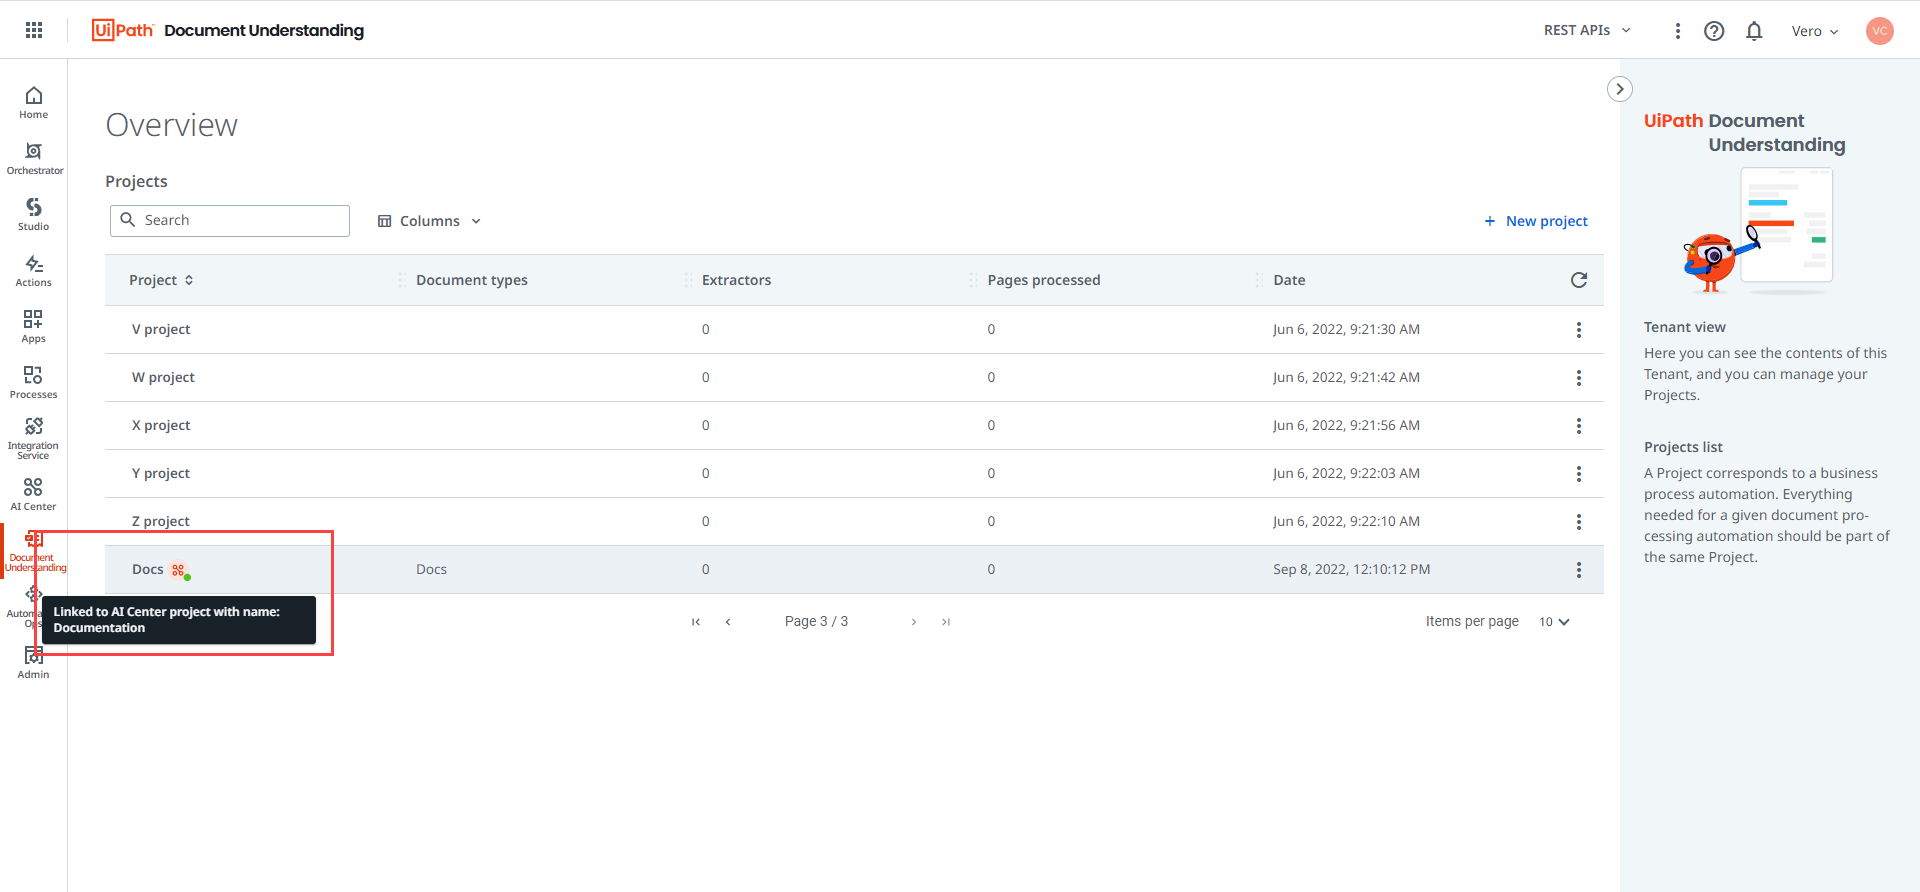Click 'Projects list' heading in help panel

point(1683,447)
